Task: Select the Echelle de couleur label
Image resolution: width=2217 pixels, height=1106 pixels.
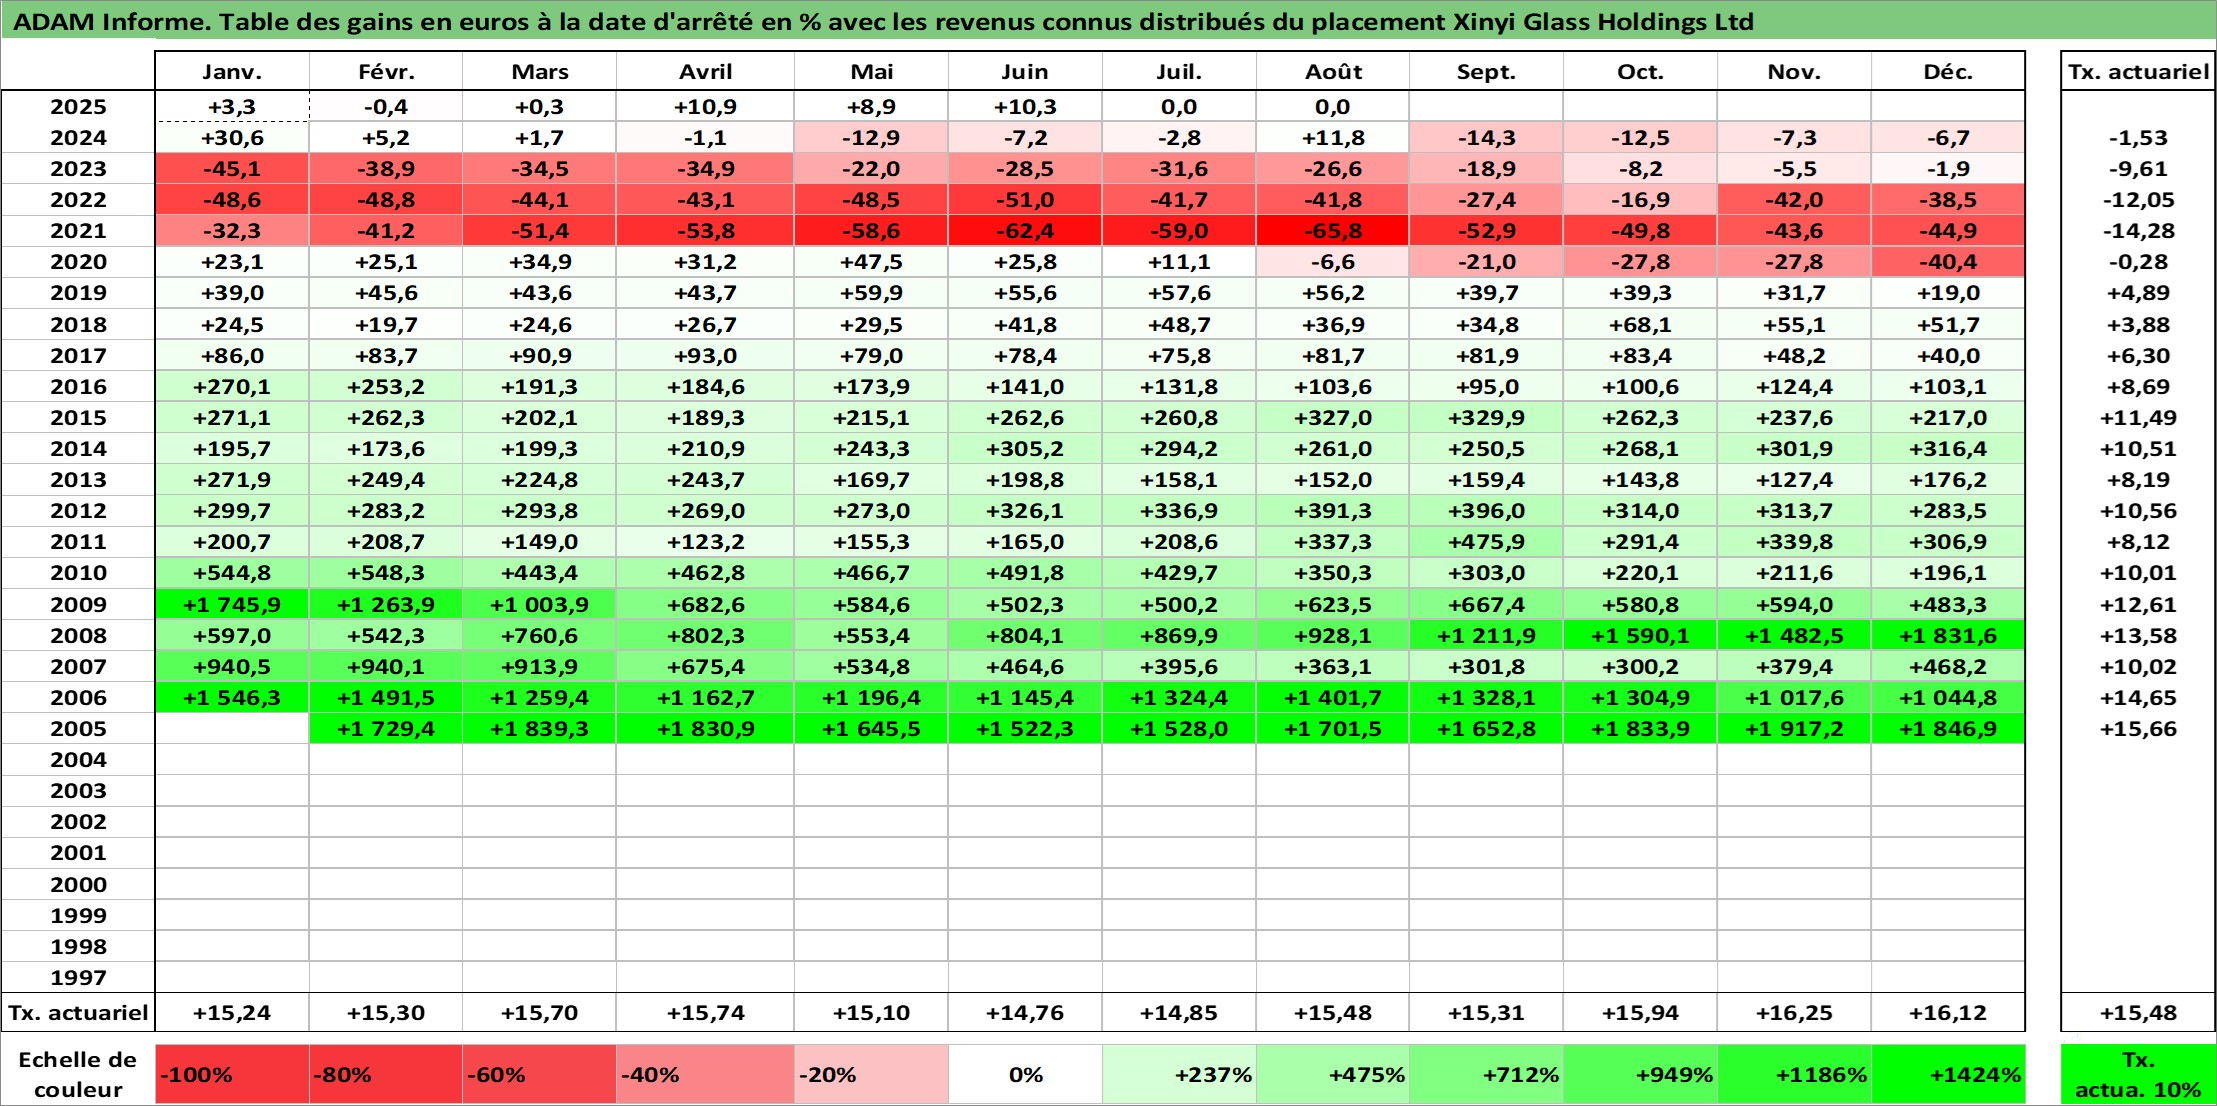Action: click(78, 1075)
